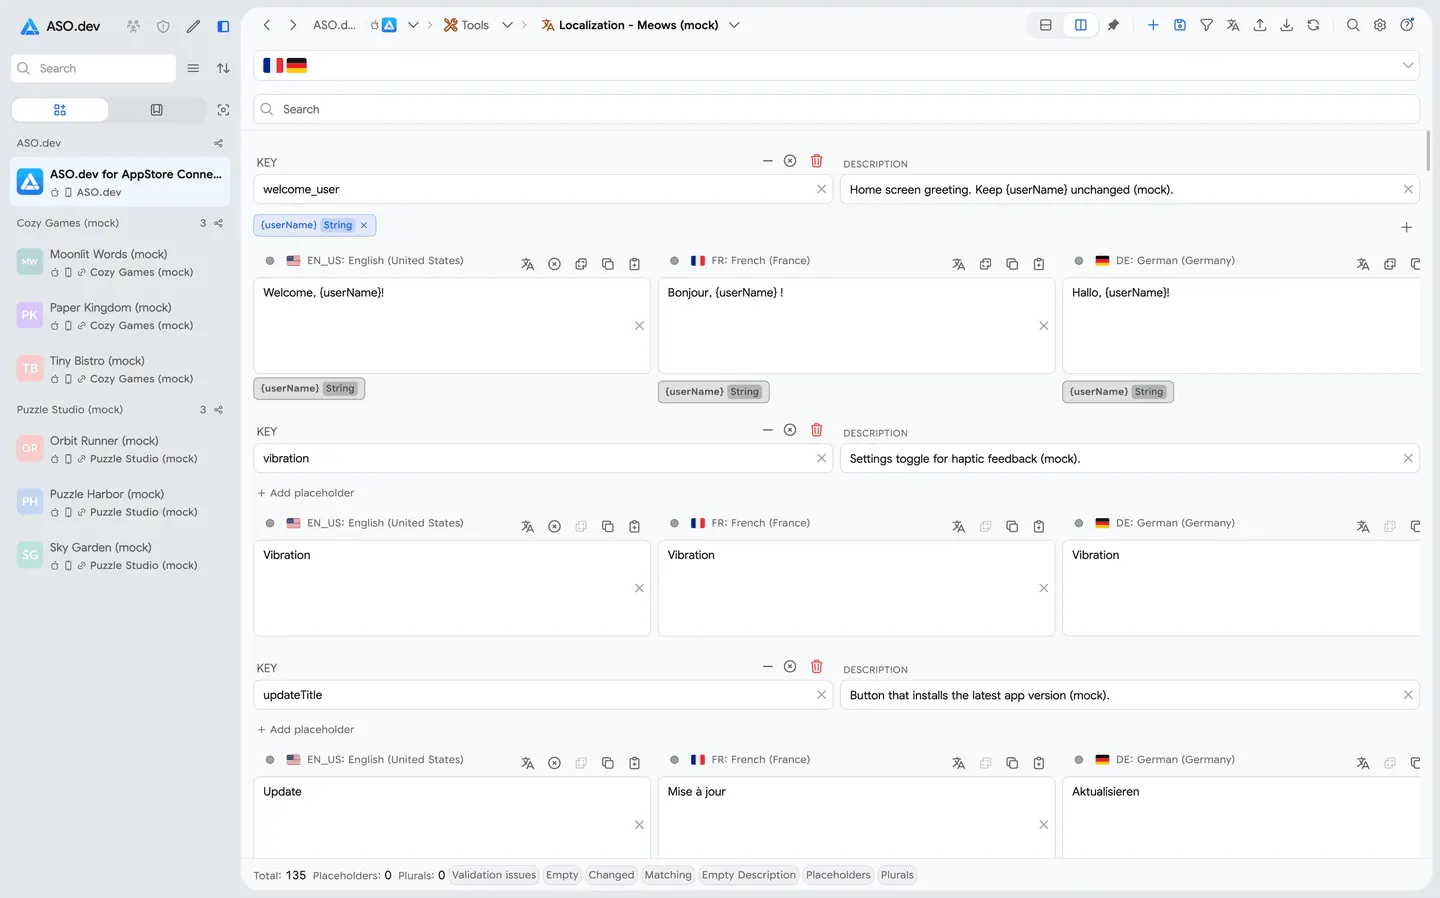Open settings with the gear icon
The height and width of the screenshot is (898, 1440).
click(x=1380, y=25)
